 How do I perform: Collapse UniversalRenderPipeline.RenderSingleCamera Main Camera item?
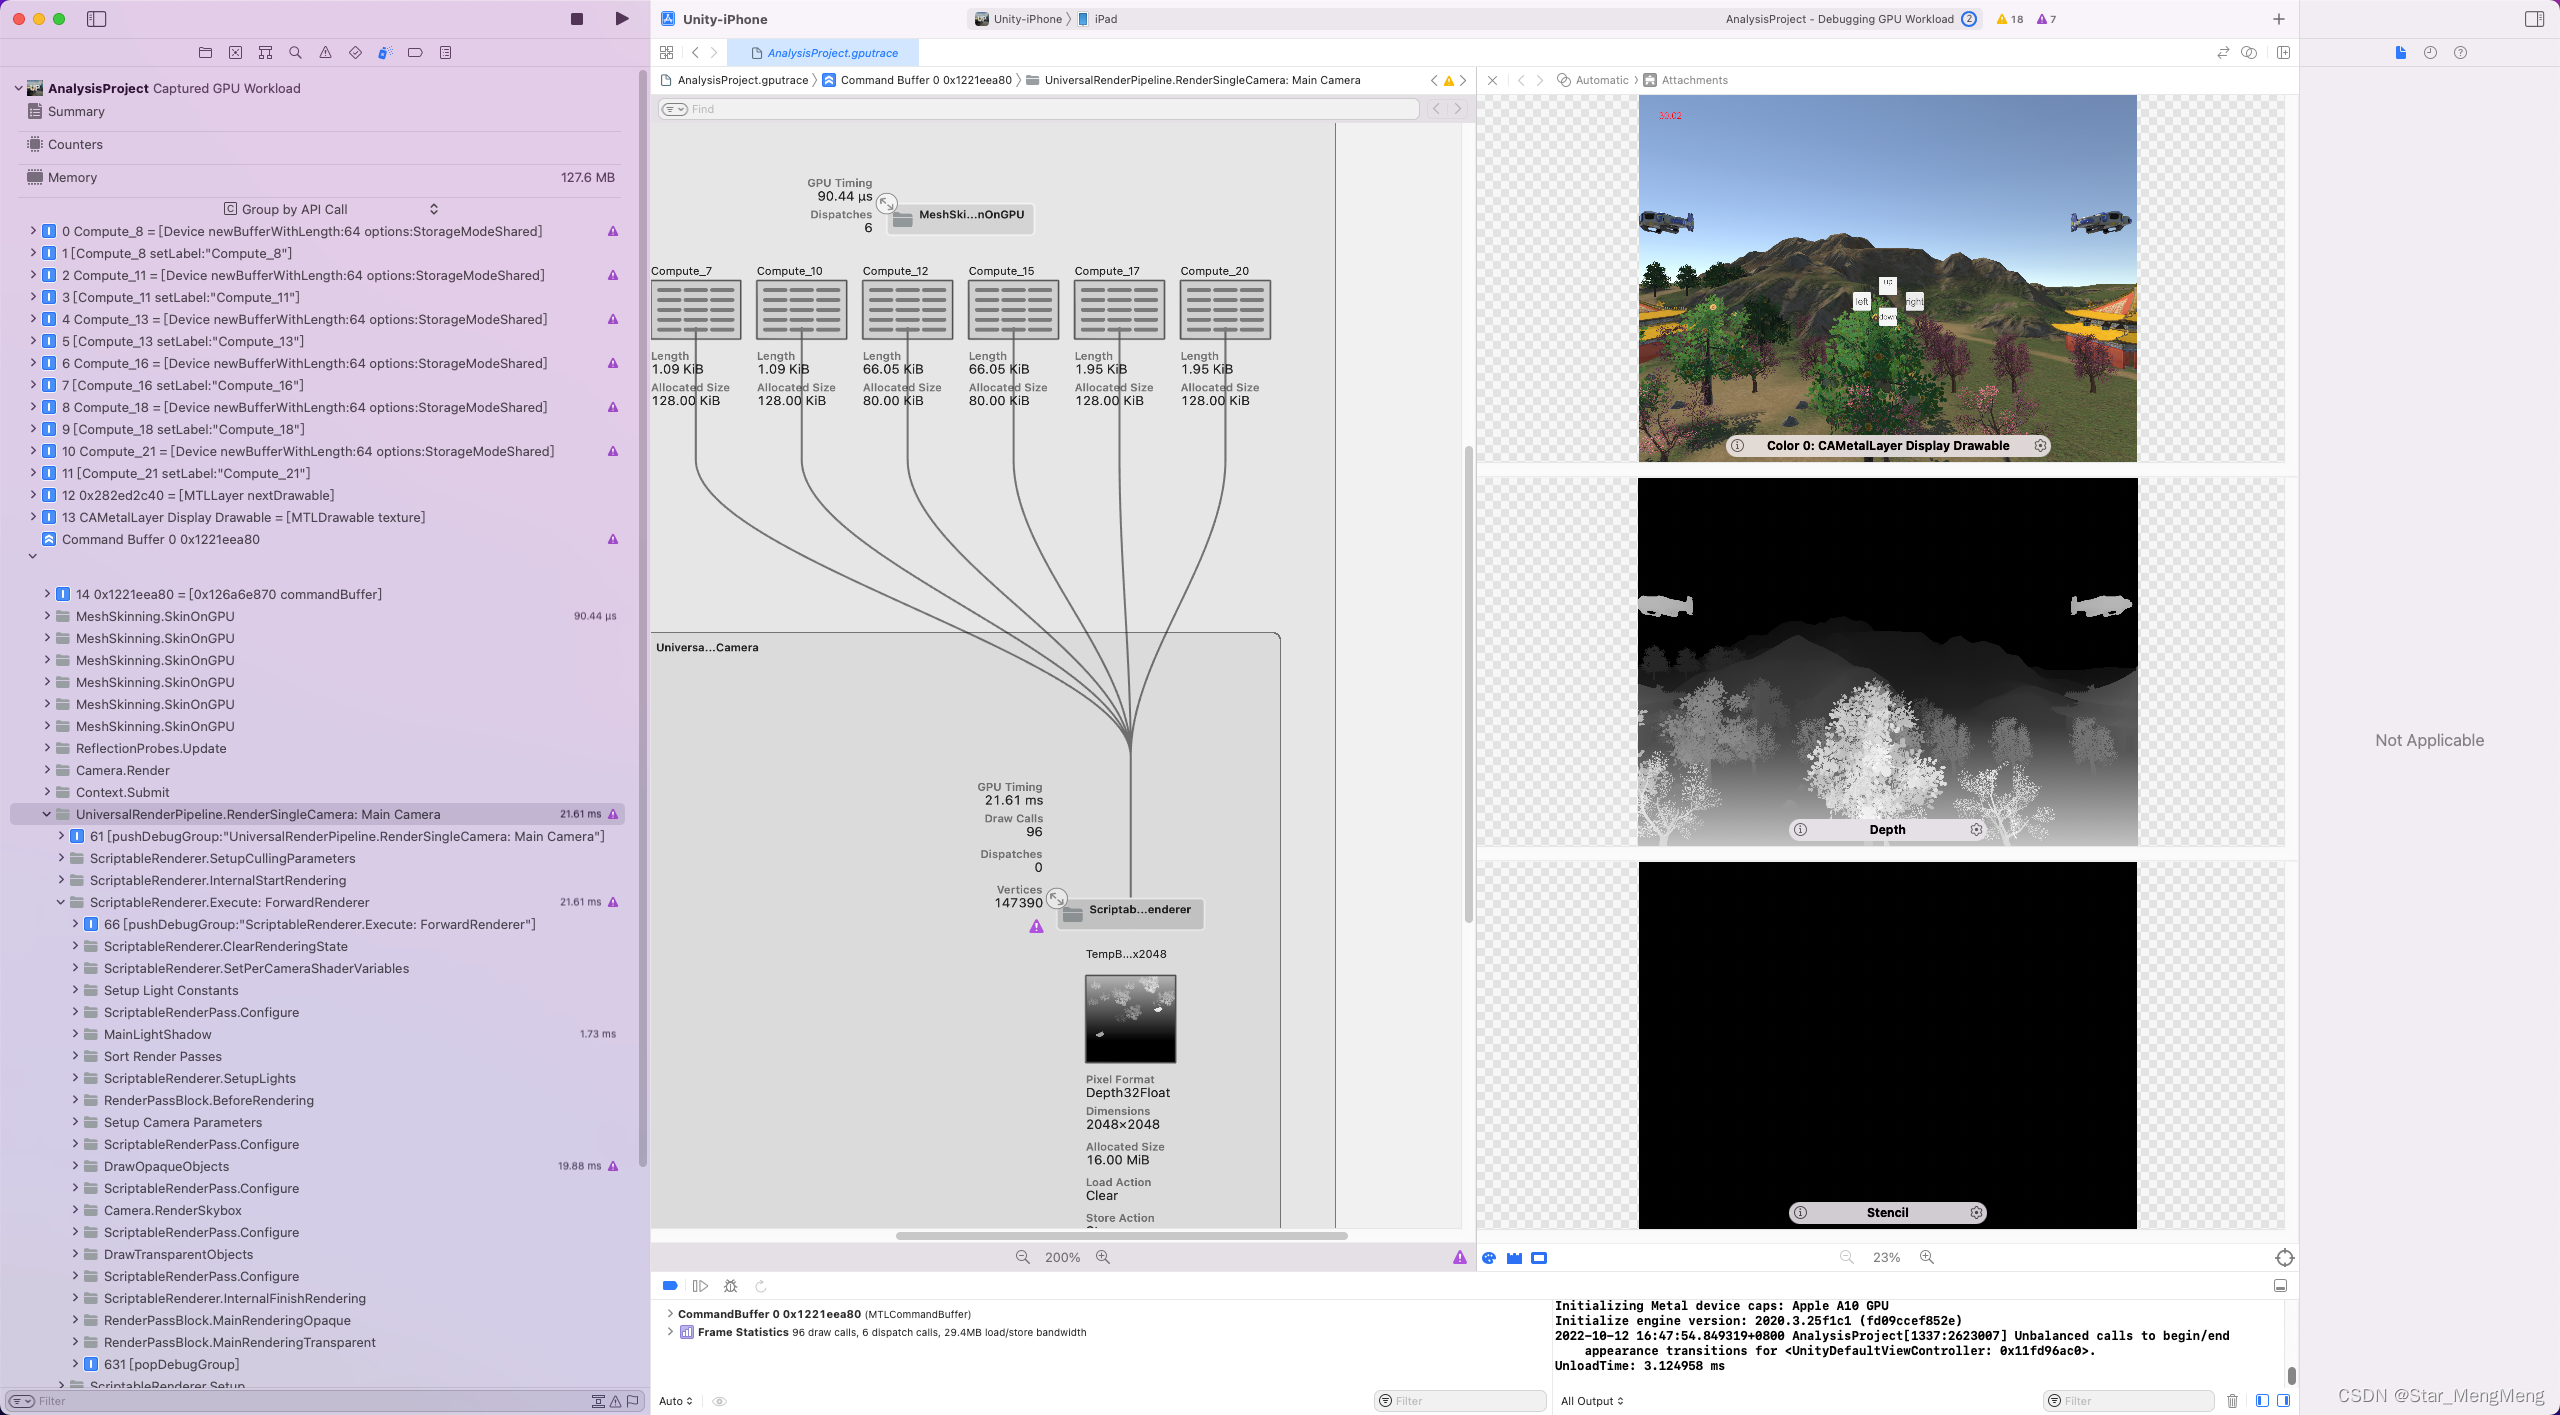click(x=46, y=814)
